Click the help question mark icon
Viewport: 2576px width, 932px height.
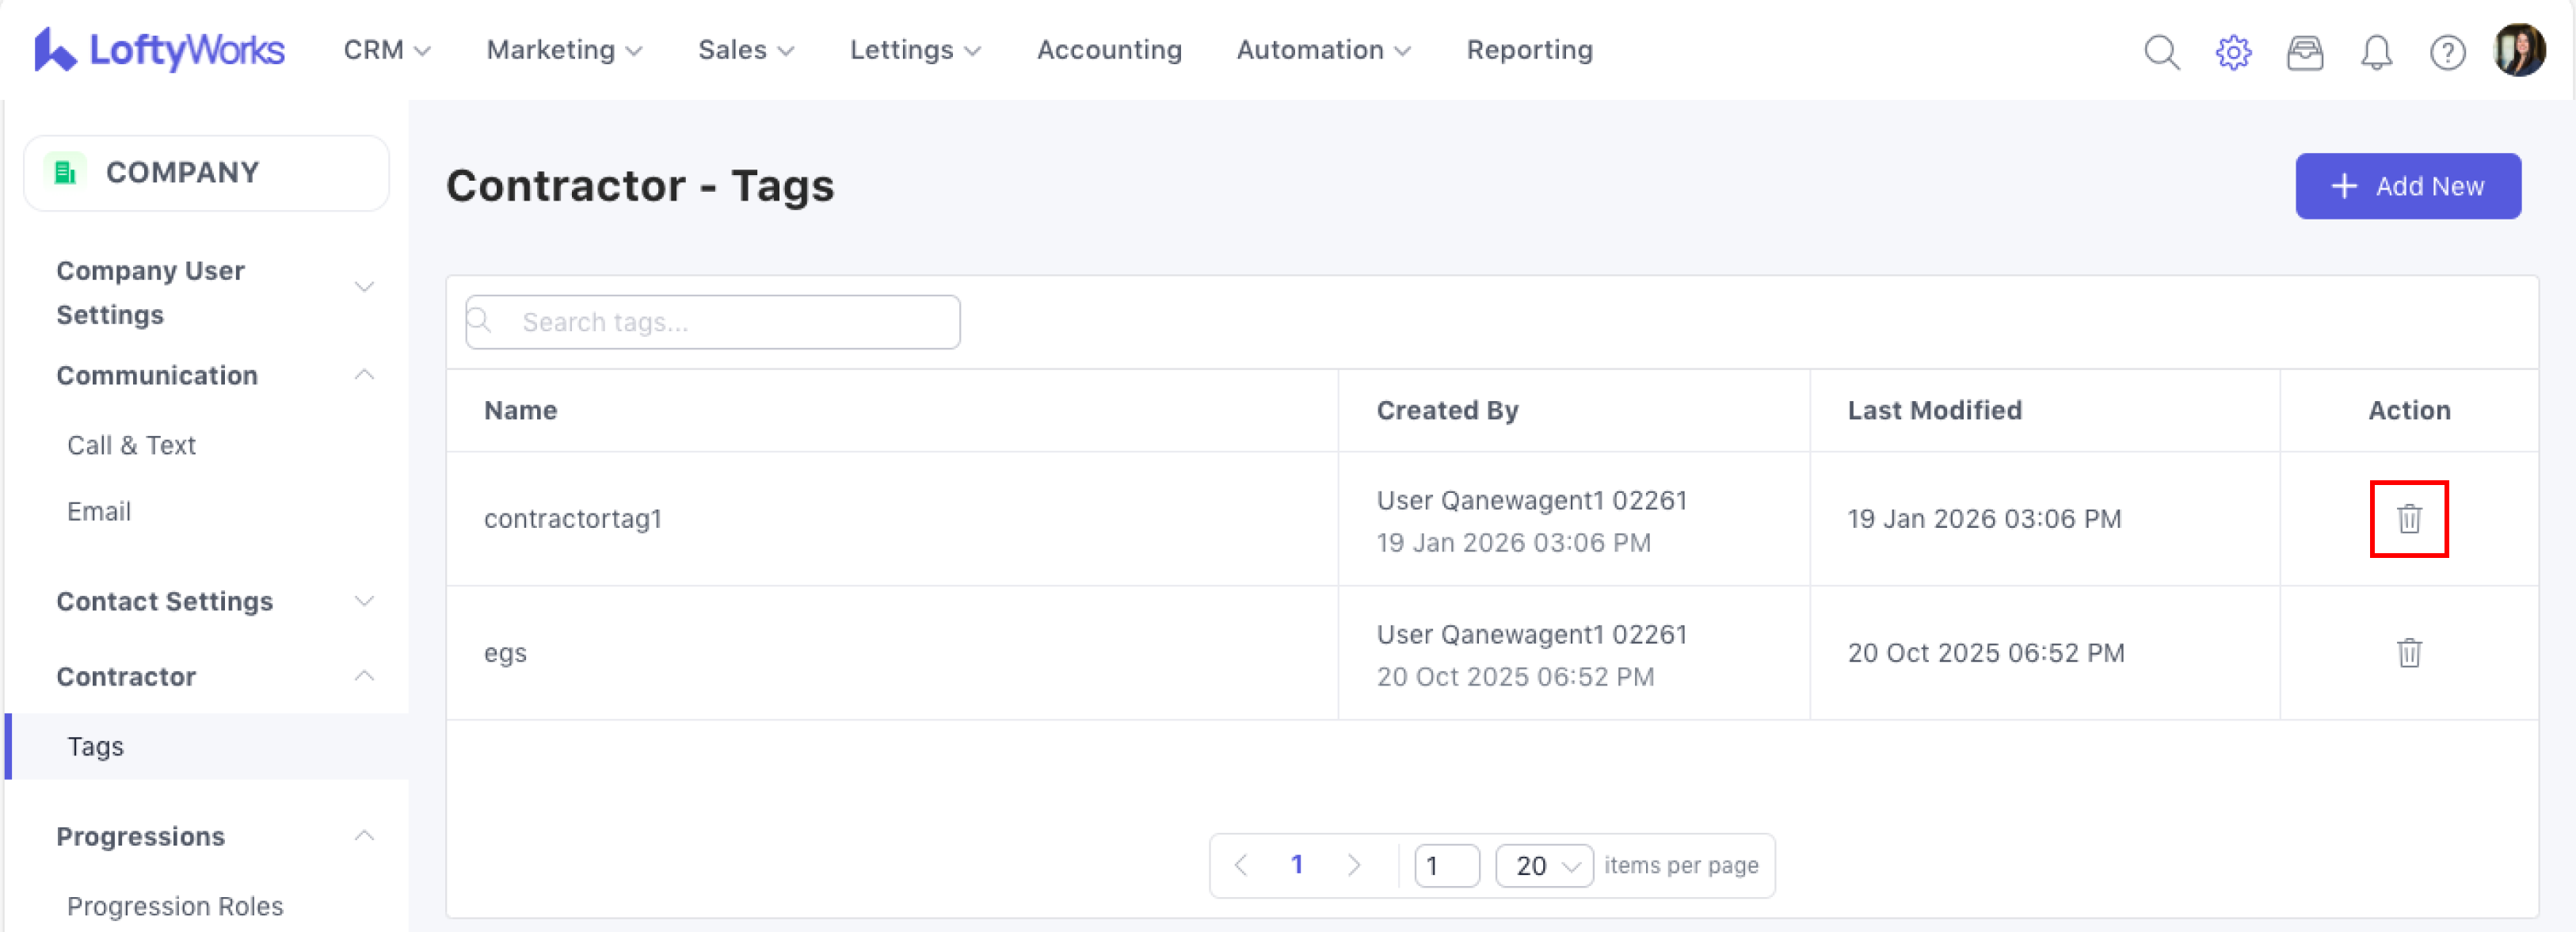point(2447,52)
